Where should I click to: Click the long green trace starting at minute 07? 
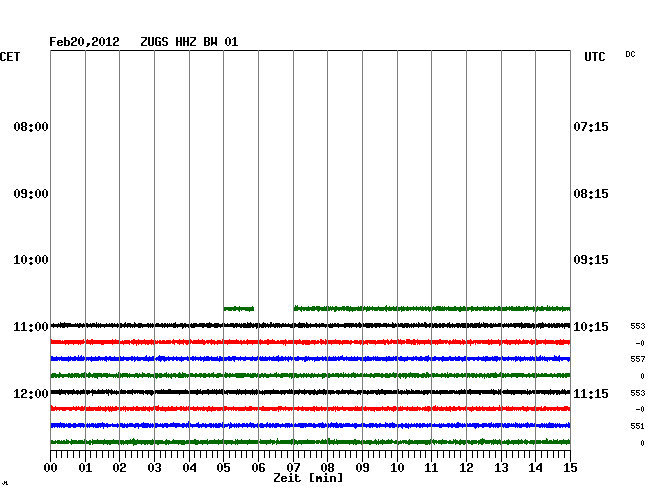point(432,308)
